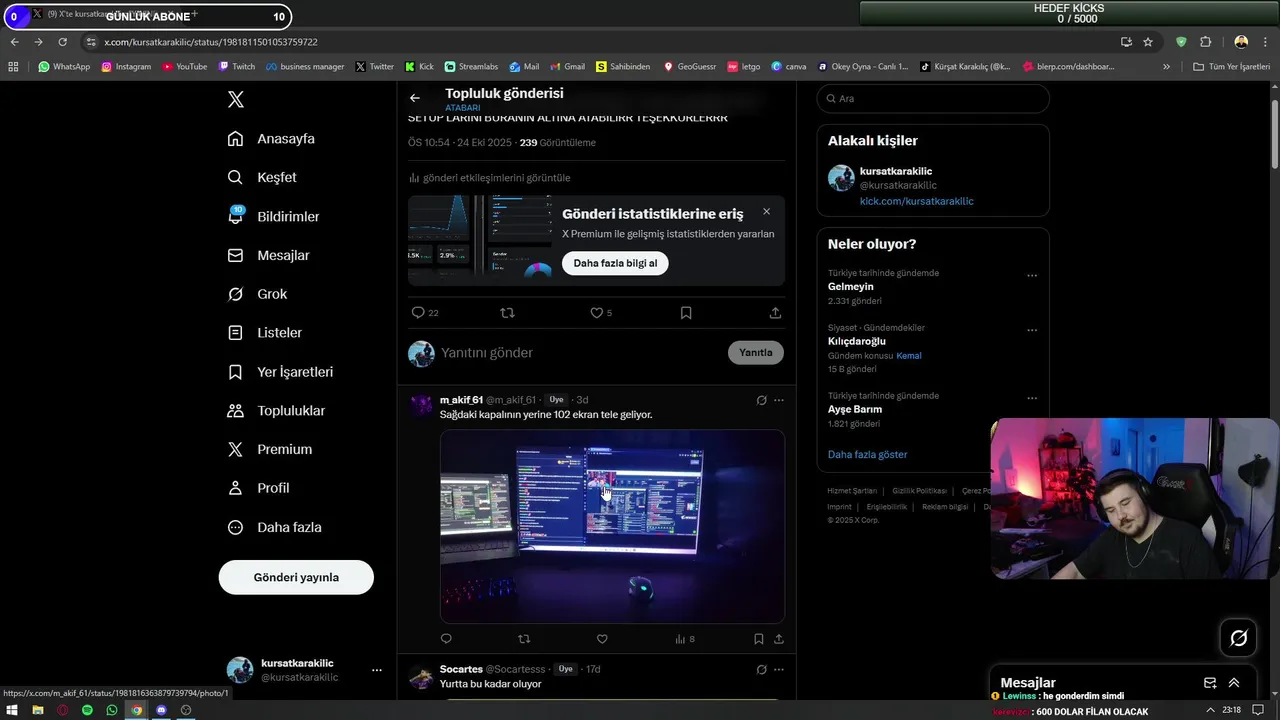This screenshot has height=720, width=1280.
Task: Open options for Gelmeyin trend
Action: click(x=1032, y=275)
